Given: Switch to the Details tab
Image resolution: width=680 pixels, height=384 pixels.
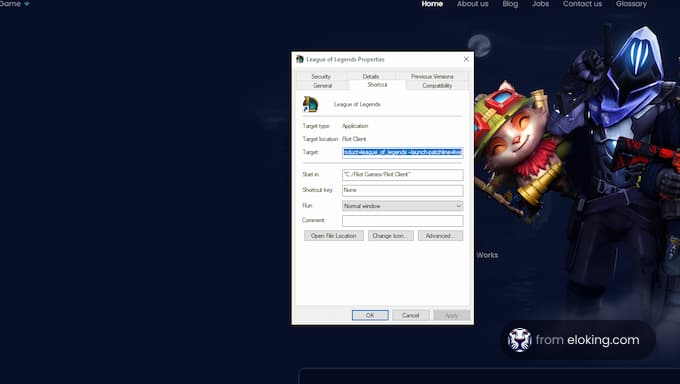Looking at the screenshot, I should [x=371, y=76].
